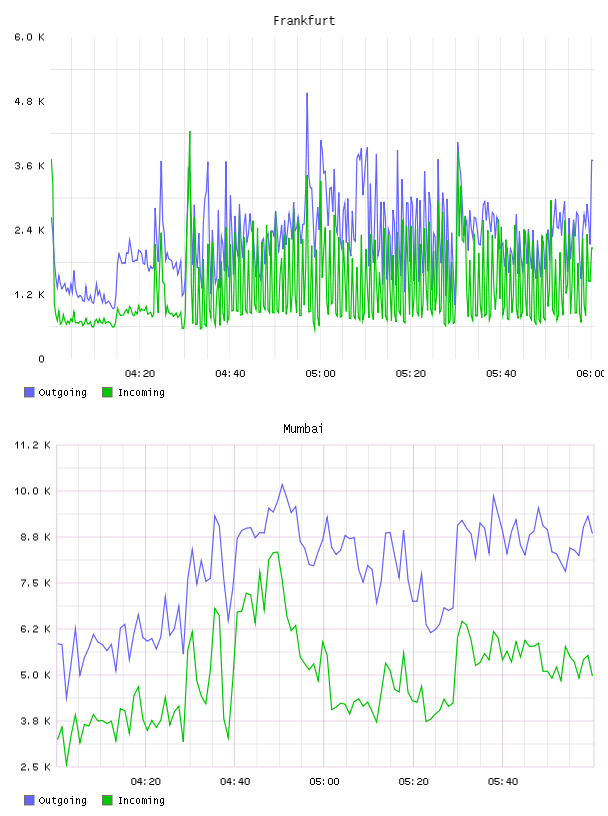Click the 6.0 K axis label in Frankfurt

[x=30, y=37]
